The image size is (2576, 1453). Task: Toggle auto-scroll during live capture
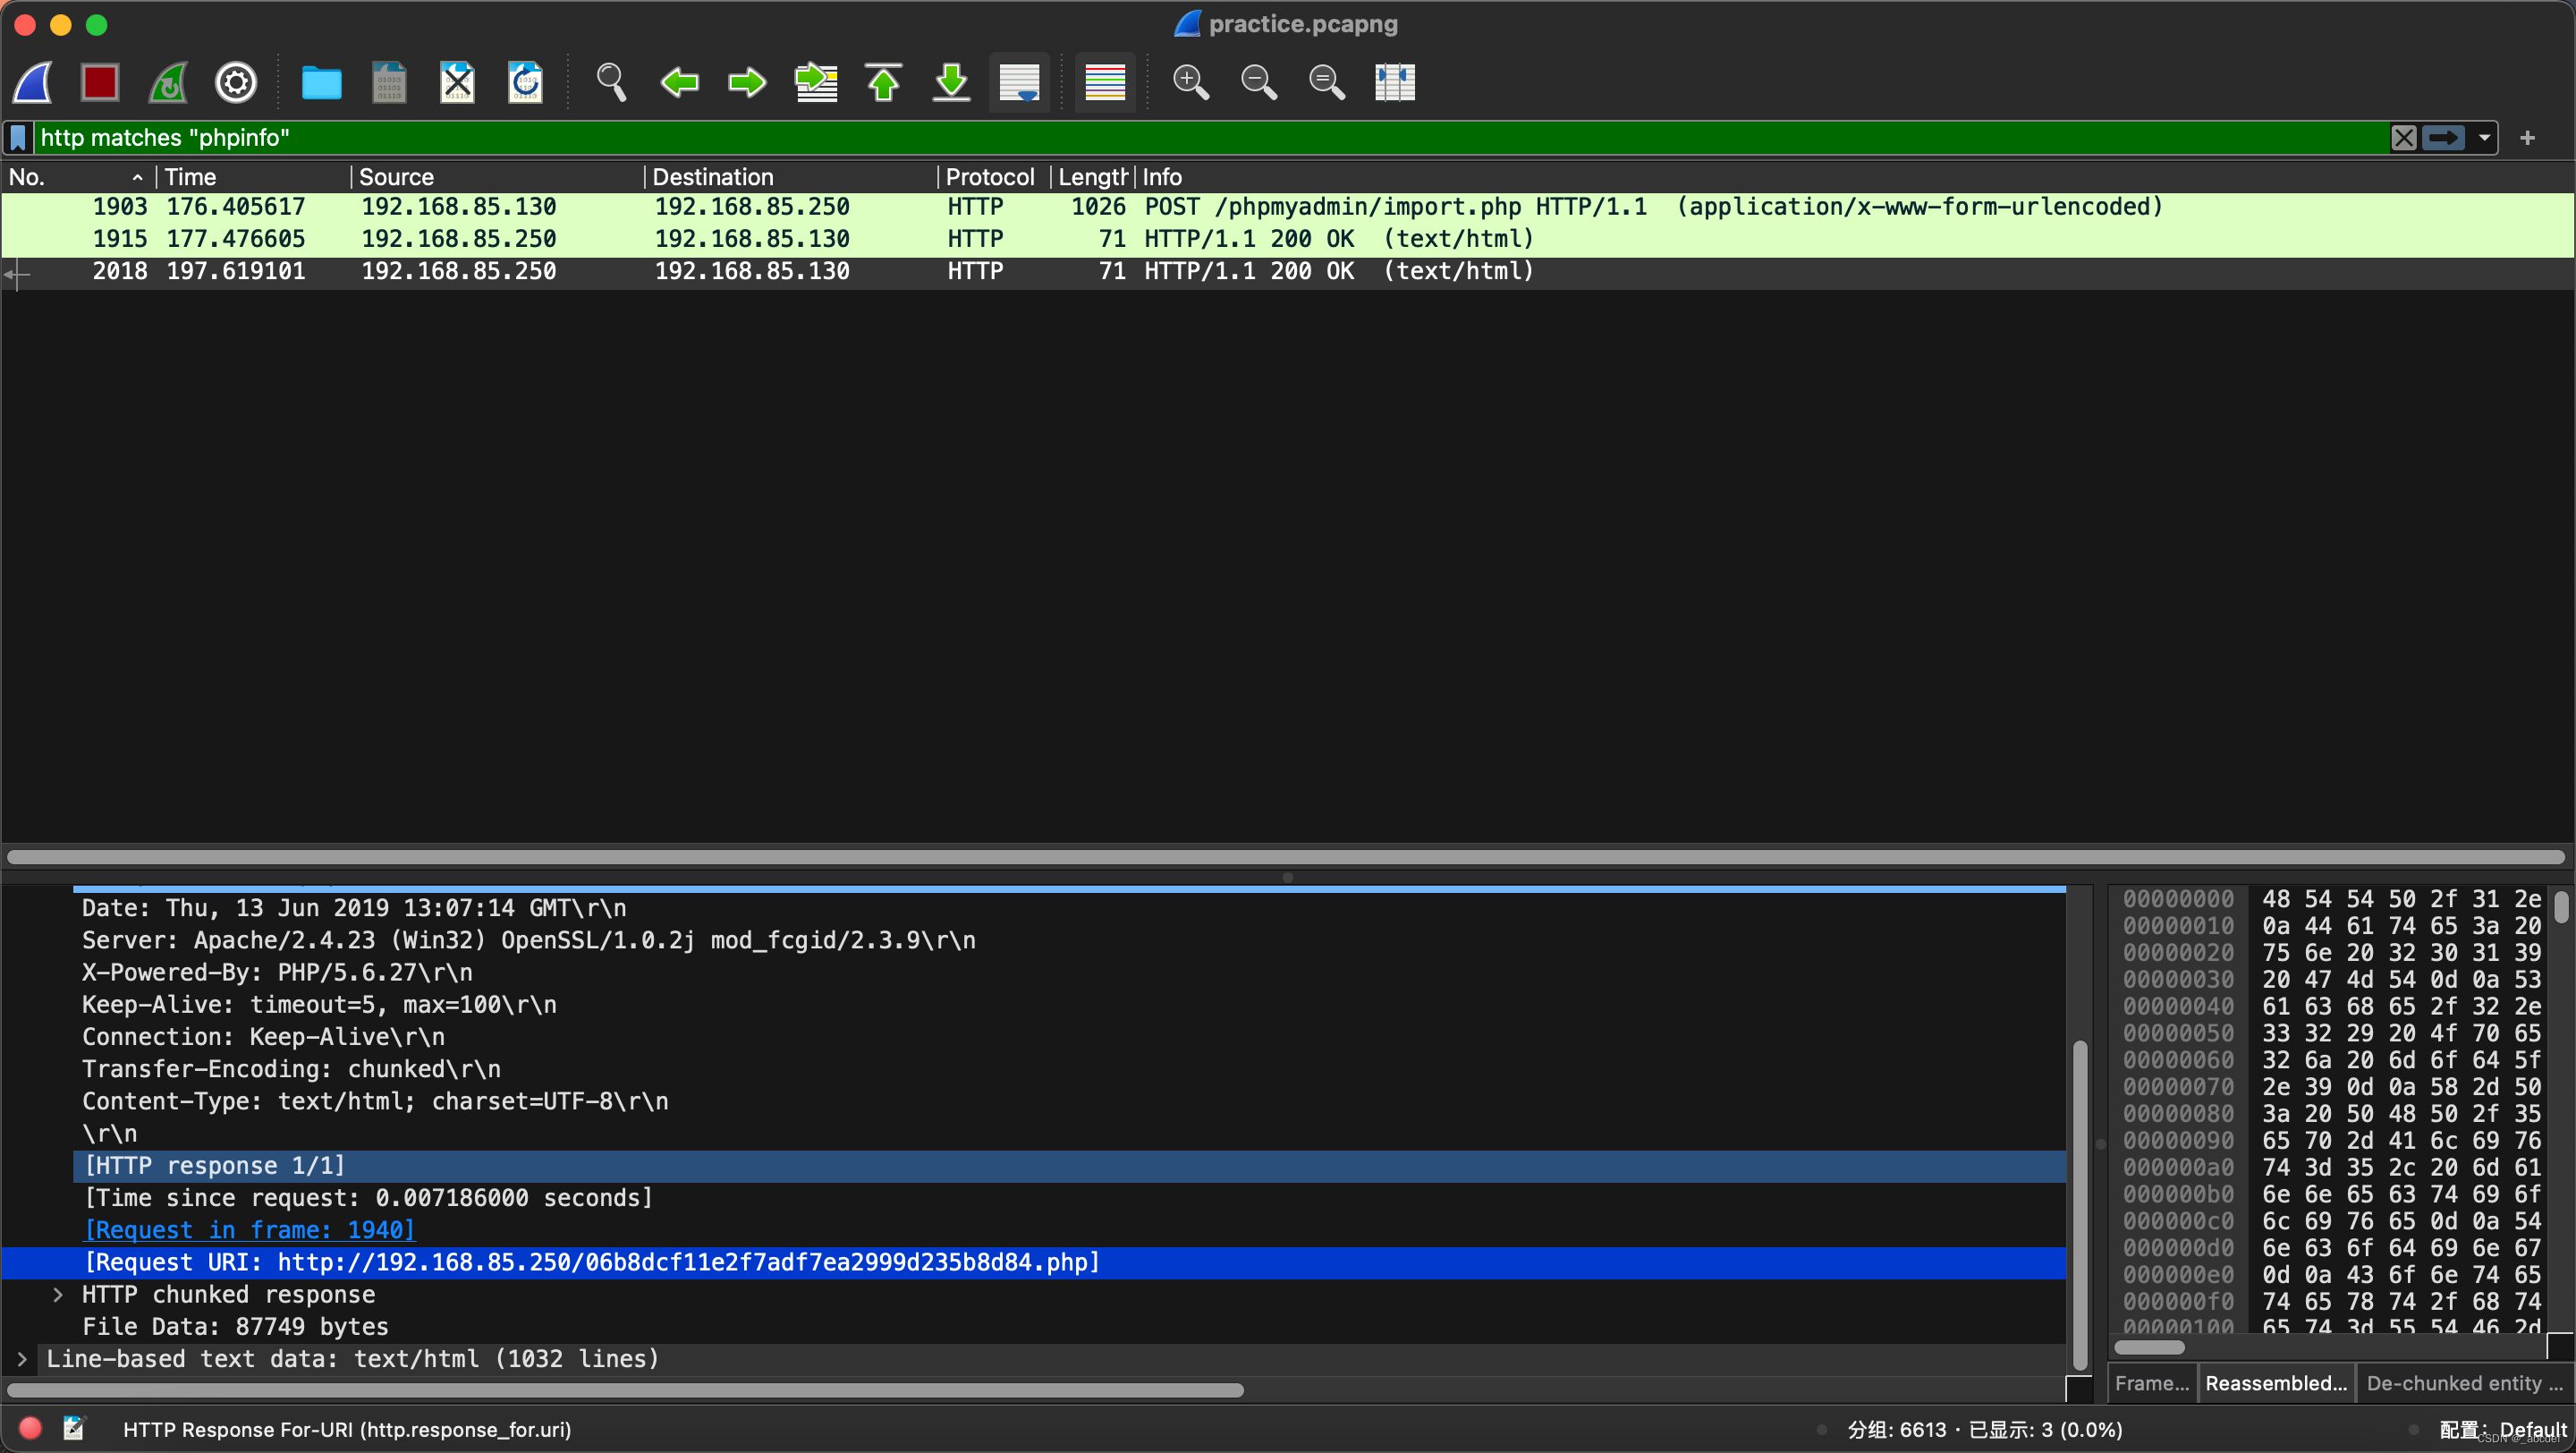1019,82
